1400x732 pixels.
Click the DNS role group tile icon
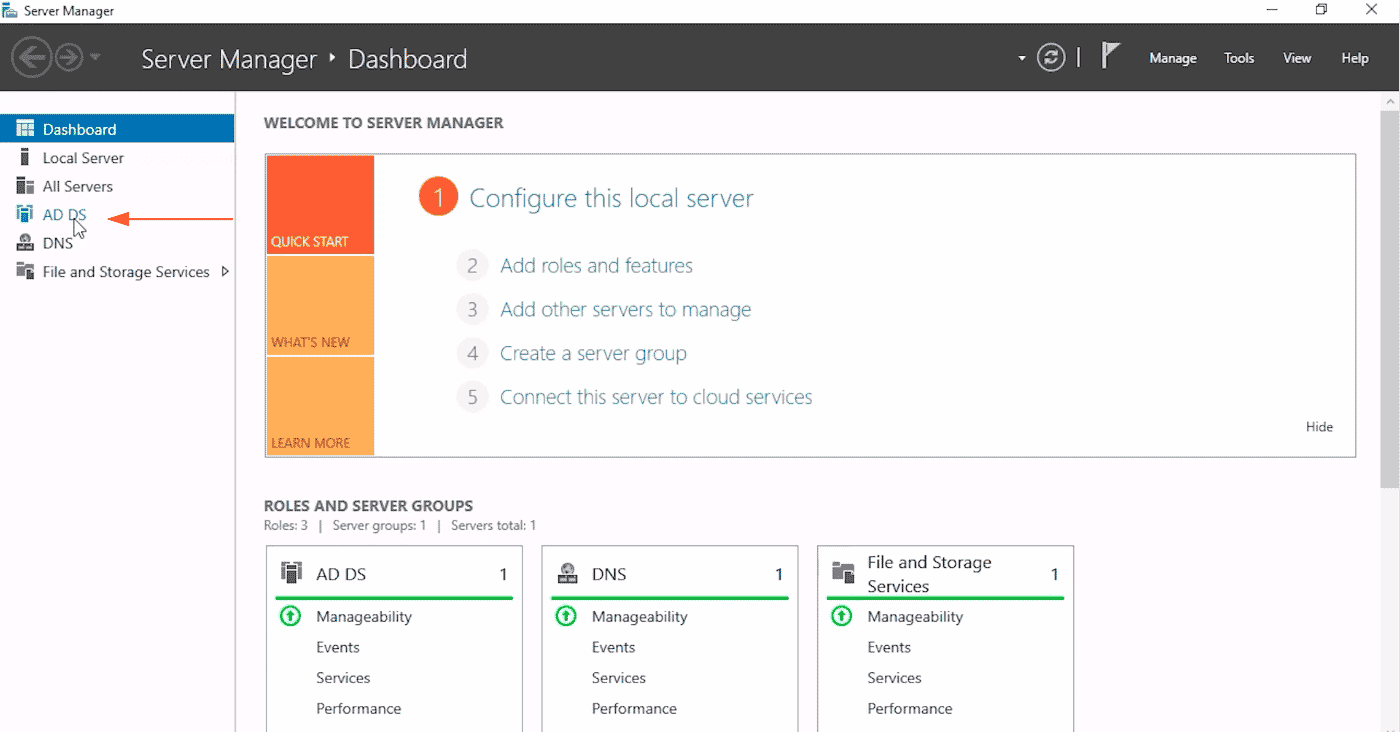(x=569, y=573)
